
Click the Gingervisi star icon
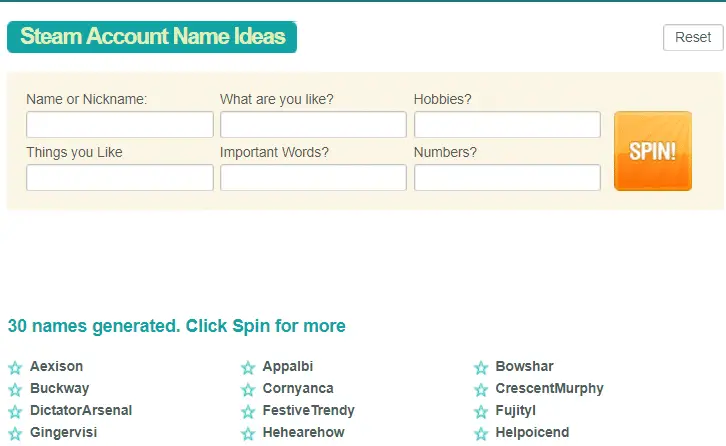[x=15, y=433]
